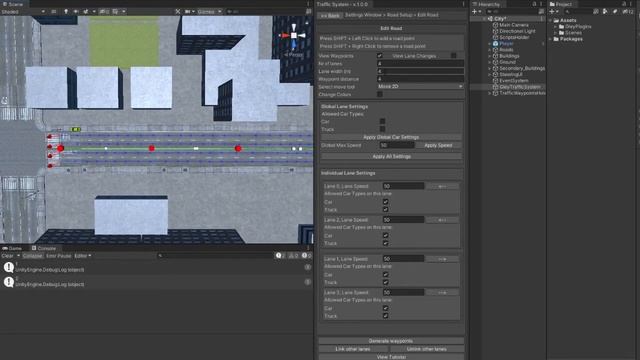Toggle Lane 0 Car checkbox

[385, 202]
